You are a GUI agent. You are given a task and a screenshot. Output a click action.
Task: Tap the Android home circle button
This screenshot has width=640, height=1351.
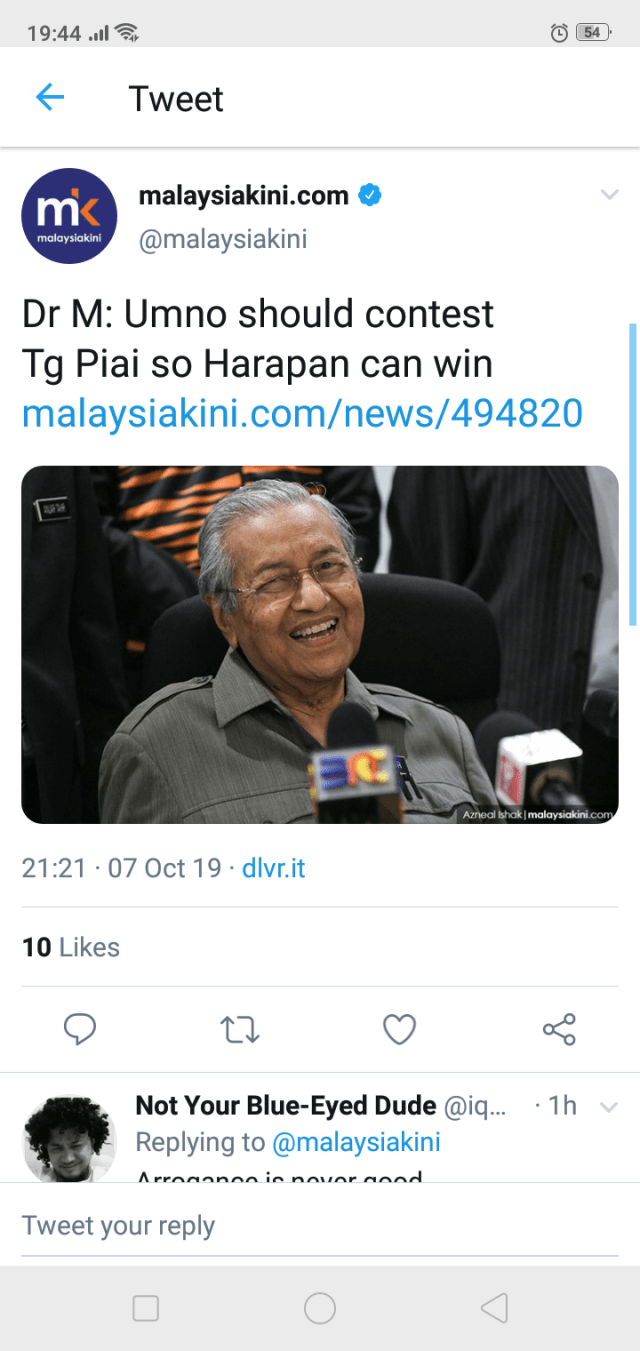pos(320,1308)
